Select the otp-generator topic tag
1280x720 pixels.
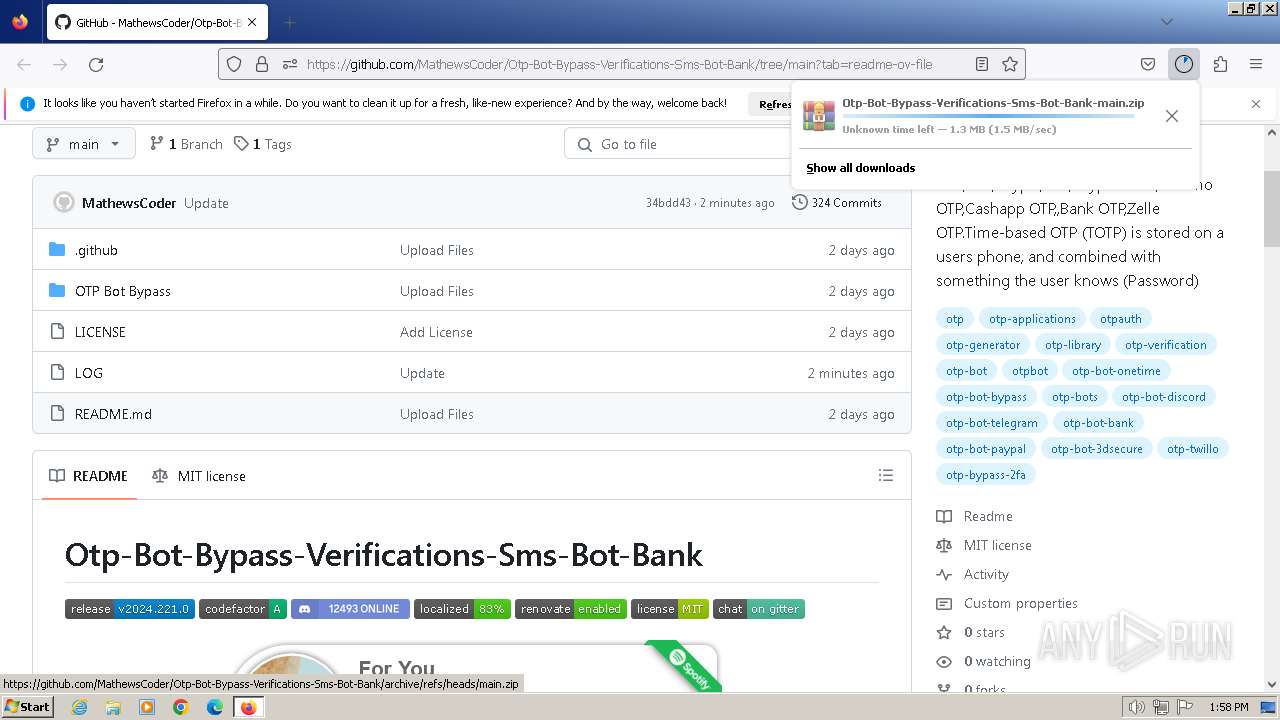coord(983,345)
